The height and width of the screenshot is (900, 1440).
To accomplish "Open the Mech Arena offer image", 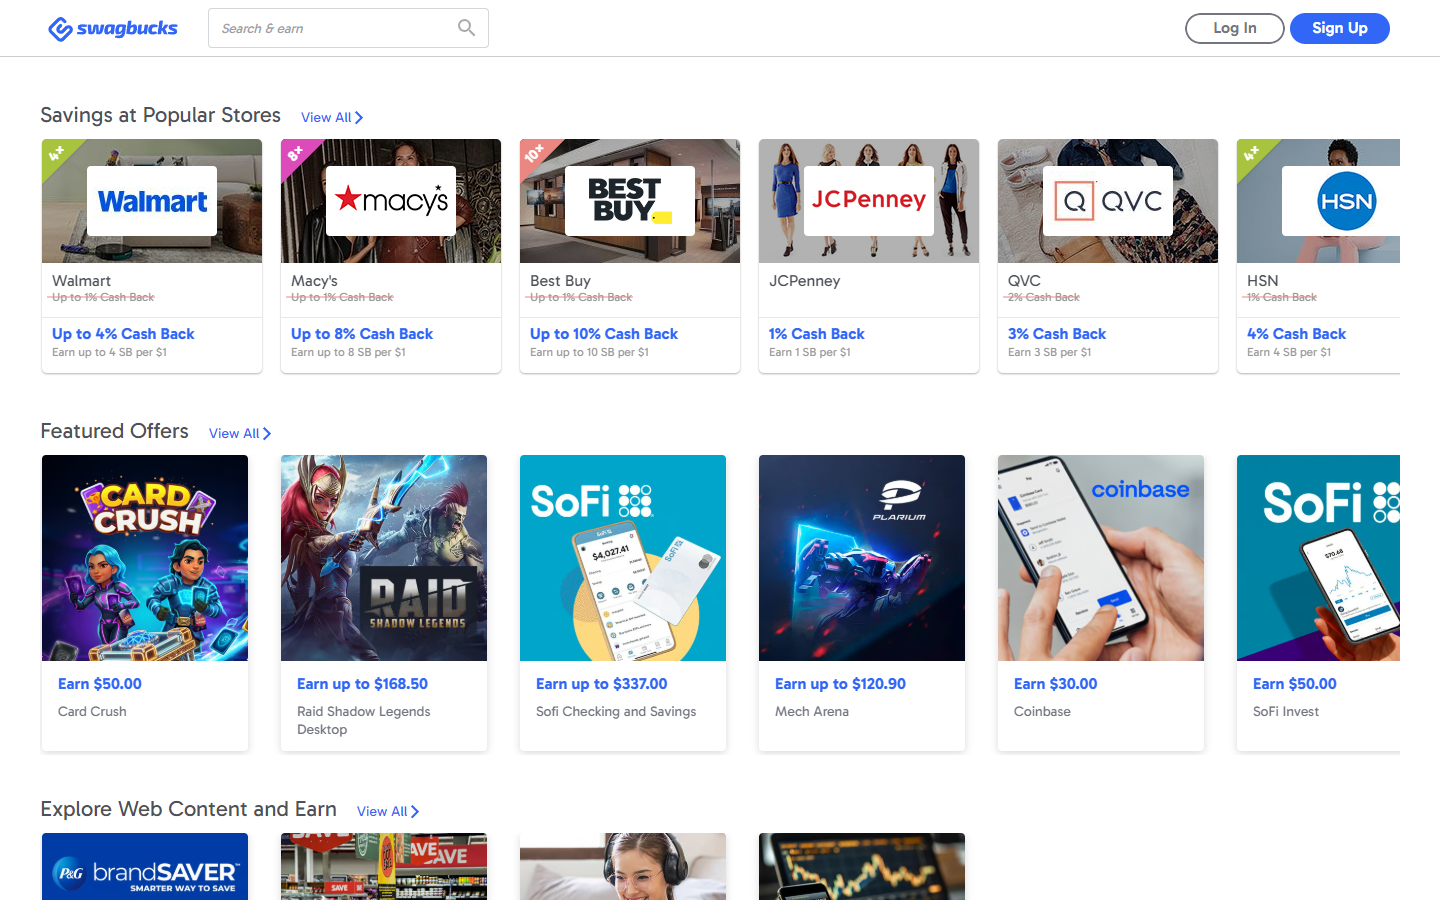I will coord(862,558).
